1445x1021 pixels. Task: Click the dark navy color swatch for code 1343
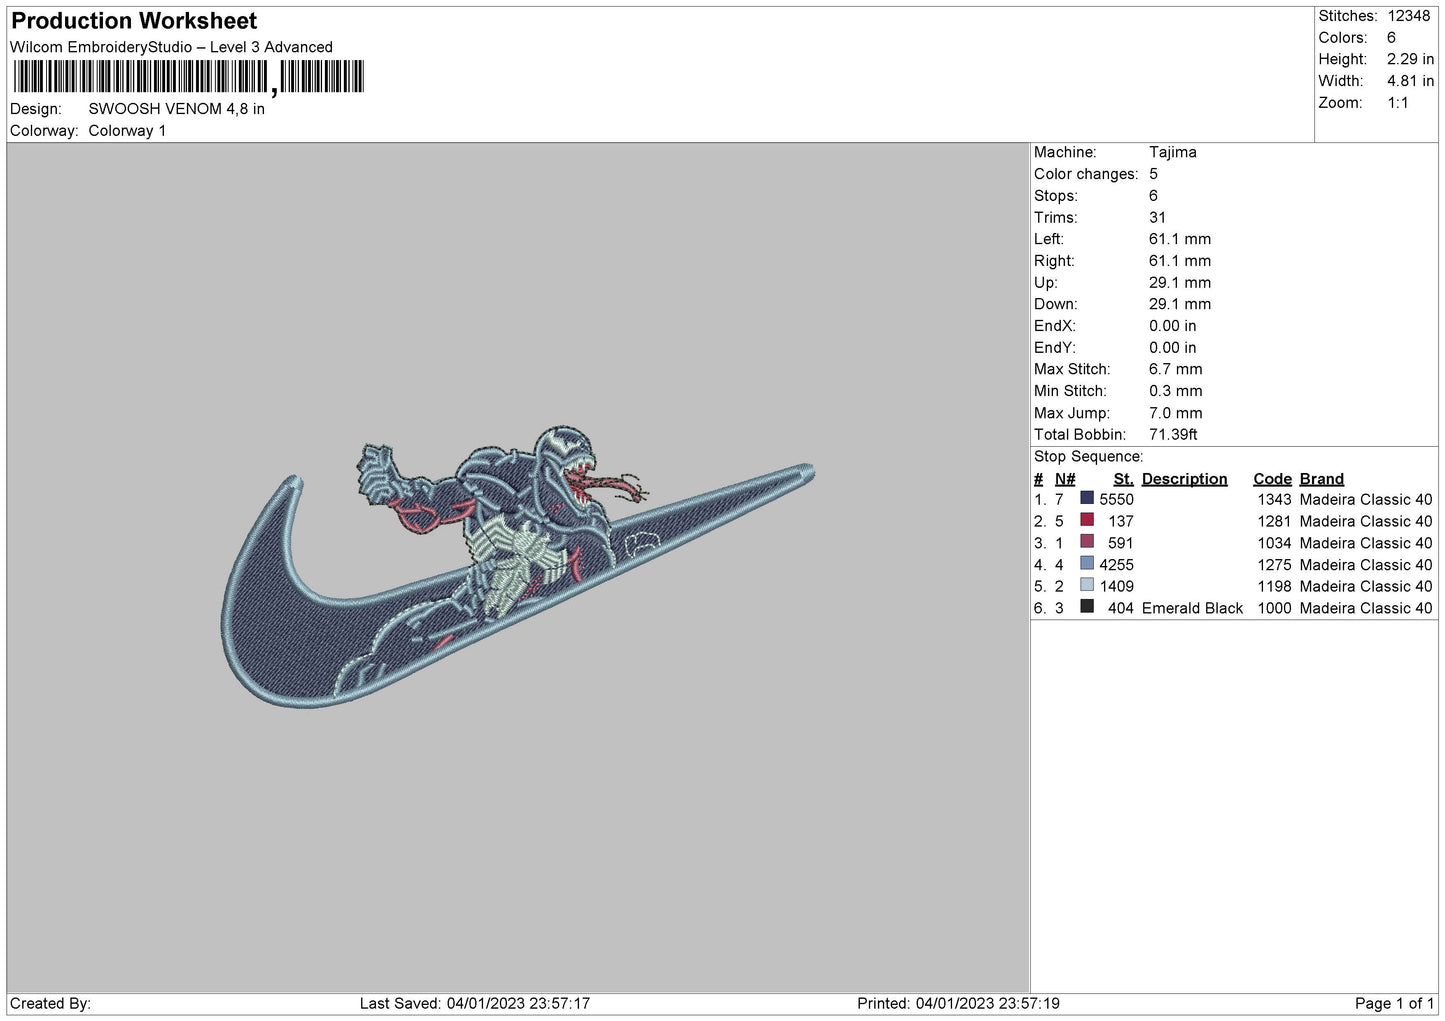[1086, 498]
